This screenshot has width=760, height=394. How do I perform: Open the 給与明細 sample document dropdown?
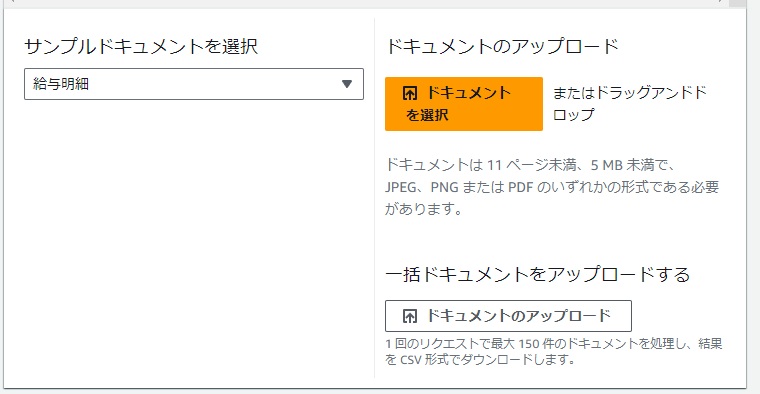coord(194,84)
